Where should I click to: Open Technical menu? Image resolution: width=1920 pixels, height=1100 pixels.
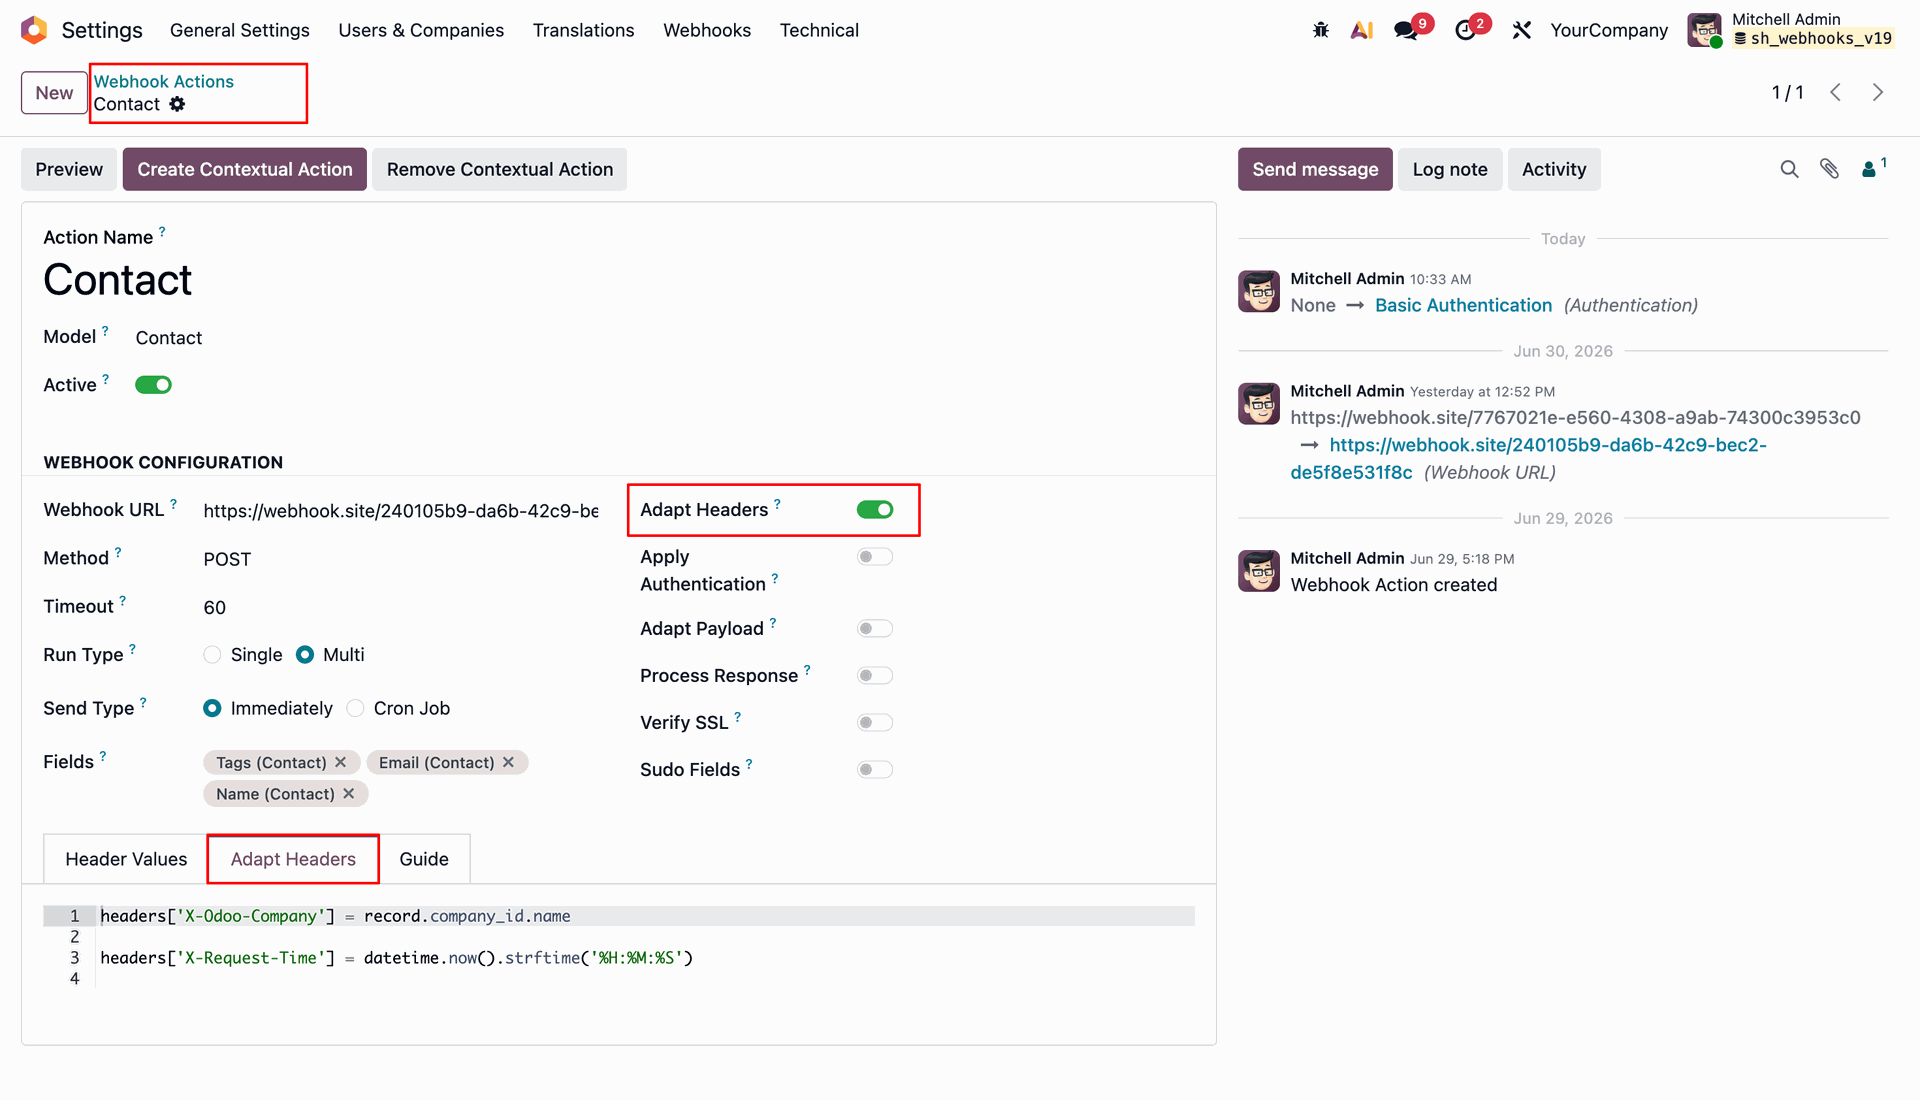[x=819, y=30]
